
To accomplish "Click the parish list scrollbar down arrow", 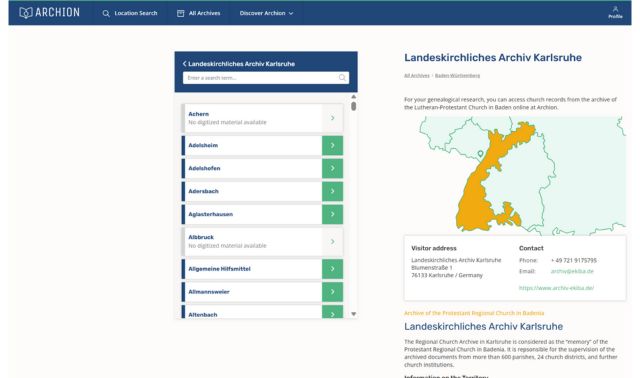I will click(x=353, y=314).
